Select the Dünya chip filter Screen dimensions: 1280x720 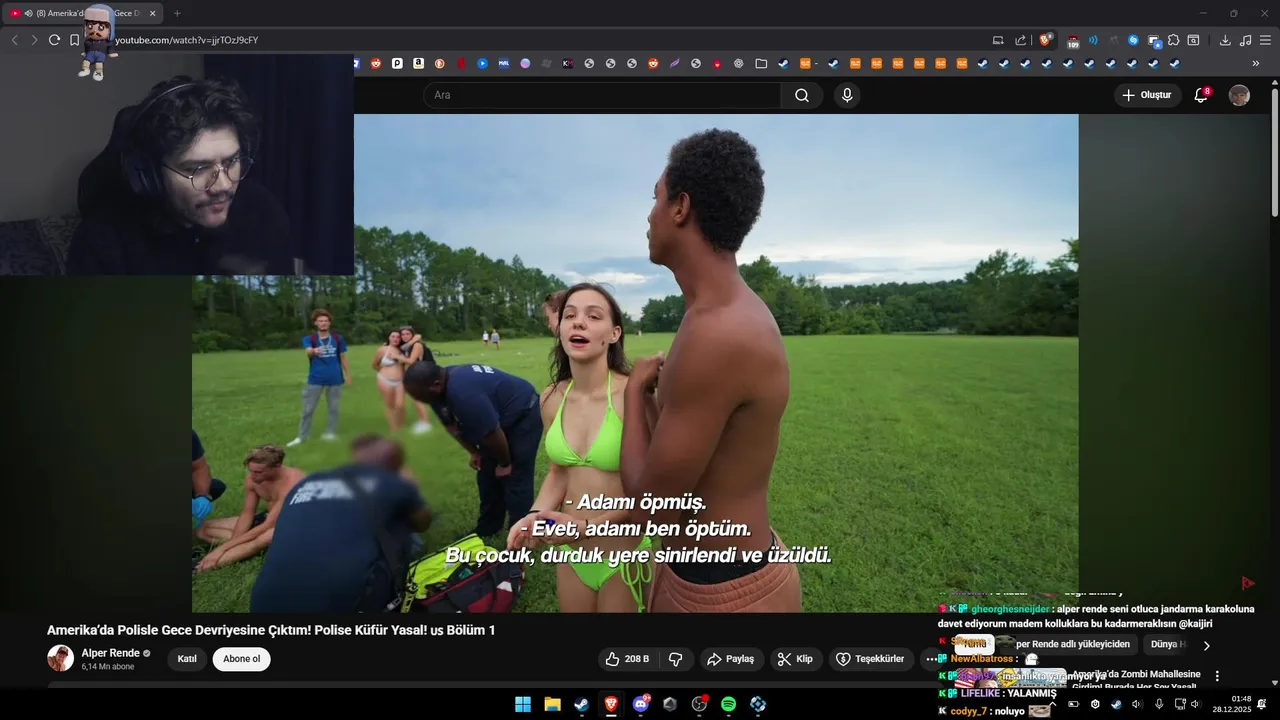pyautogui.click(x=1166, y=644)
